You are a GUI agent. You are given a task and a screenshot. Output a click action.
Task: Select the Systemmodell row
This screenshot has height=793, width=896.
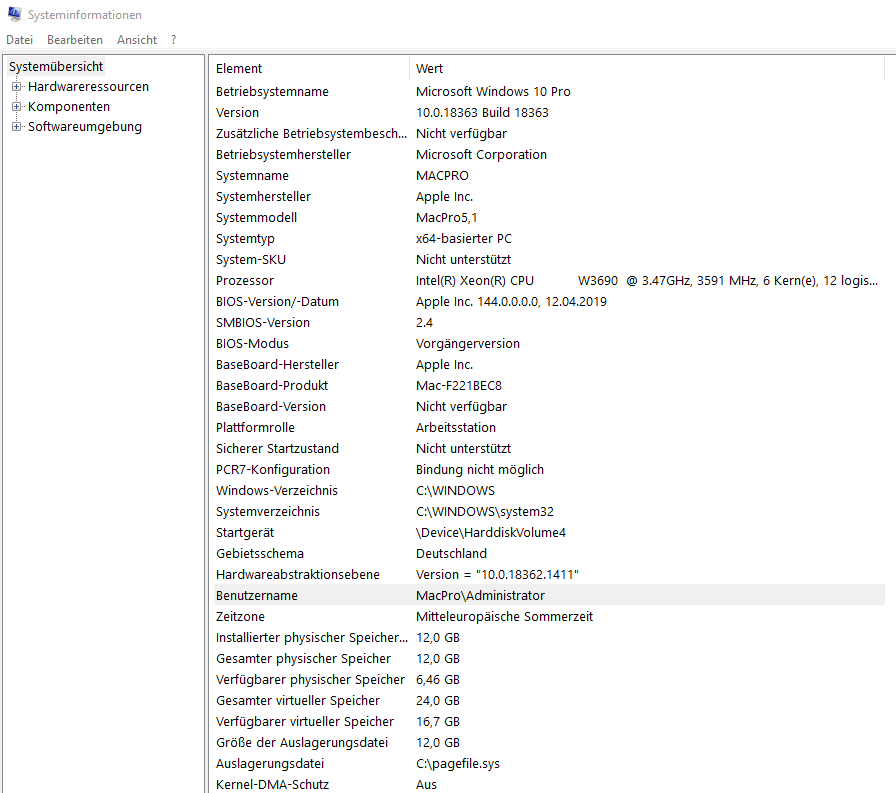(549, 218)
